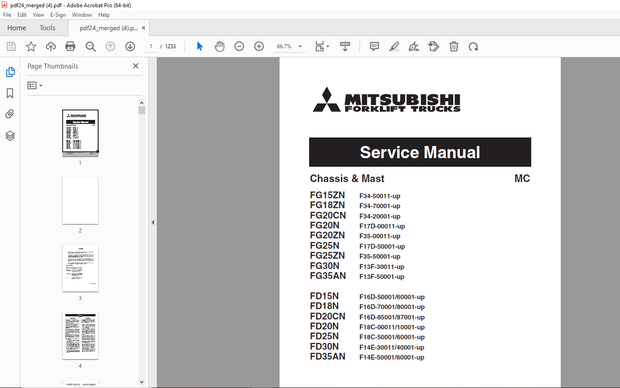Screen dimensions: 620x388
Task: Click the 'Chassis & Mast' text
Action: tap(347, 179)
